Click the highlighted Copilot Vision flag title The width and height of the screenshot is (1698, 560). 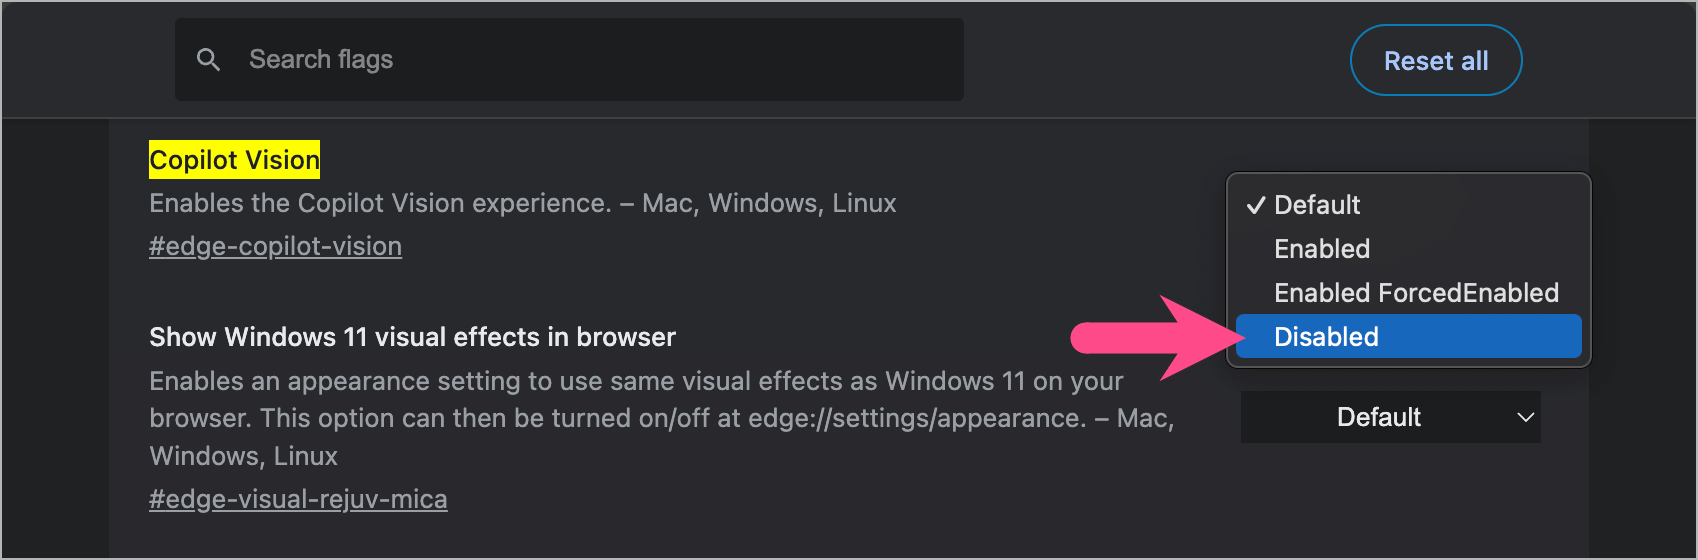pos(235,160)
